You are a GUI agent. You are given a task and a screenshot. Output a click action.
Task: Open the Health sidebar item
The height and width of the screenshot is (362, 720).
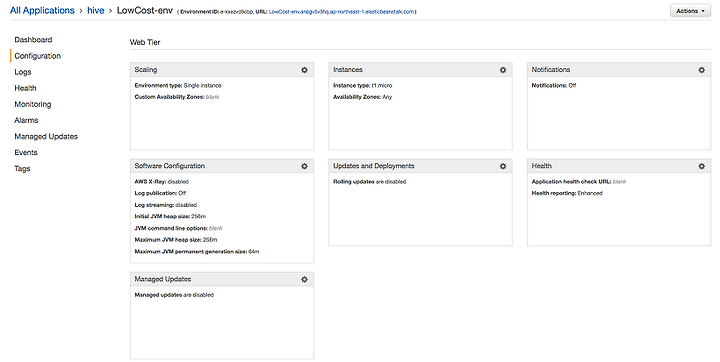25,88
